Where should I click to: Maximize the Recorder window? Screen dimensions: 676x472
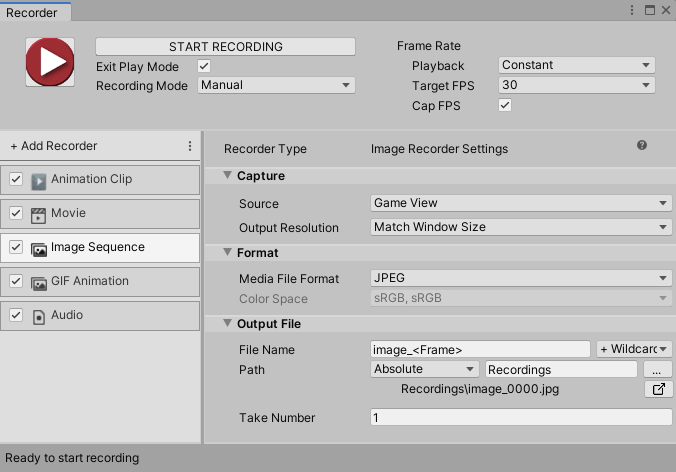(x=650, y=10)
